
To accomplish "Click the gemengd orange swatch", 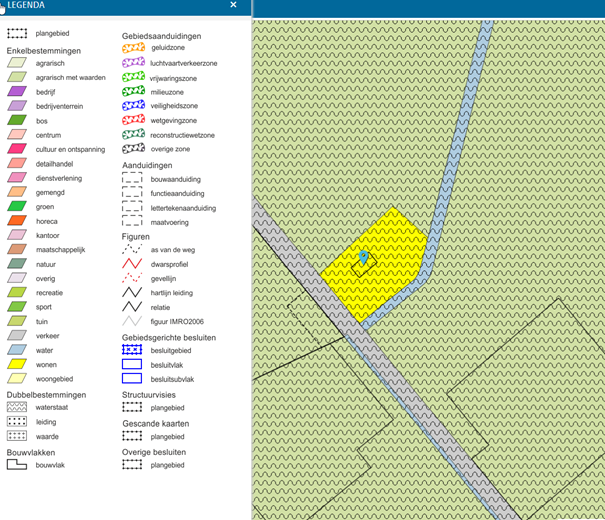I will [x=17, y=192].
